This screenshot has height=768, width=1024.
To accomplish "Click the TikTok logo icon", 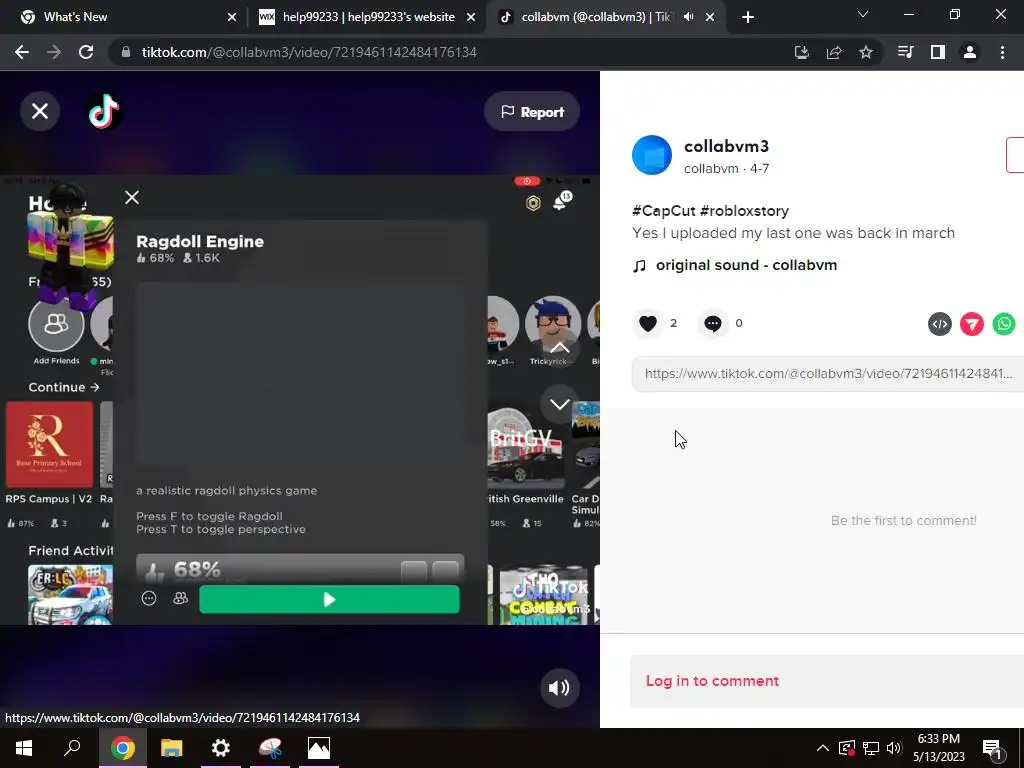I will coord(103,111).
